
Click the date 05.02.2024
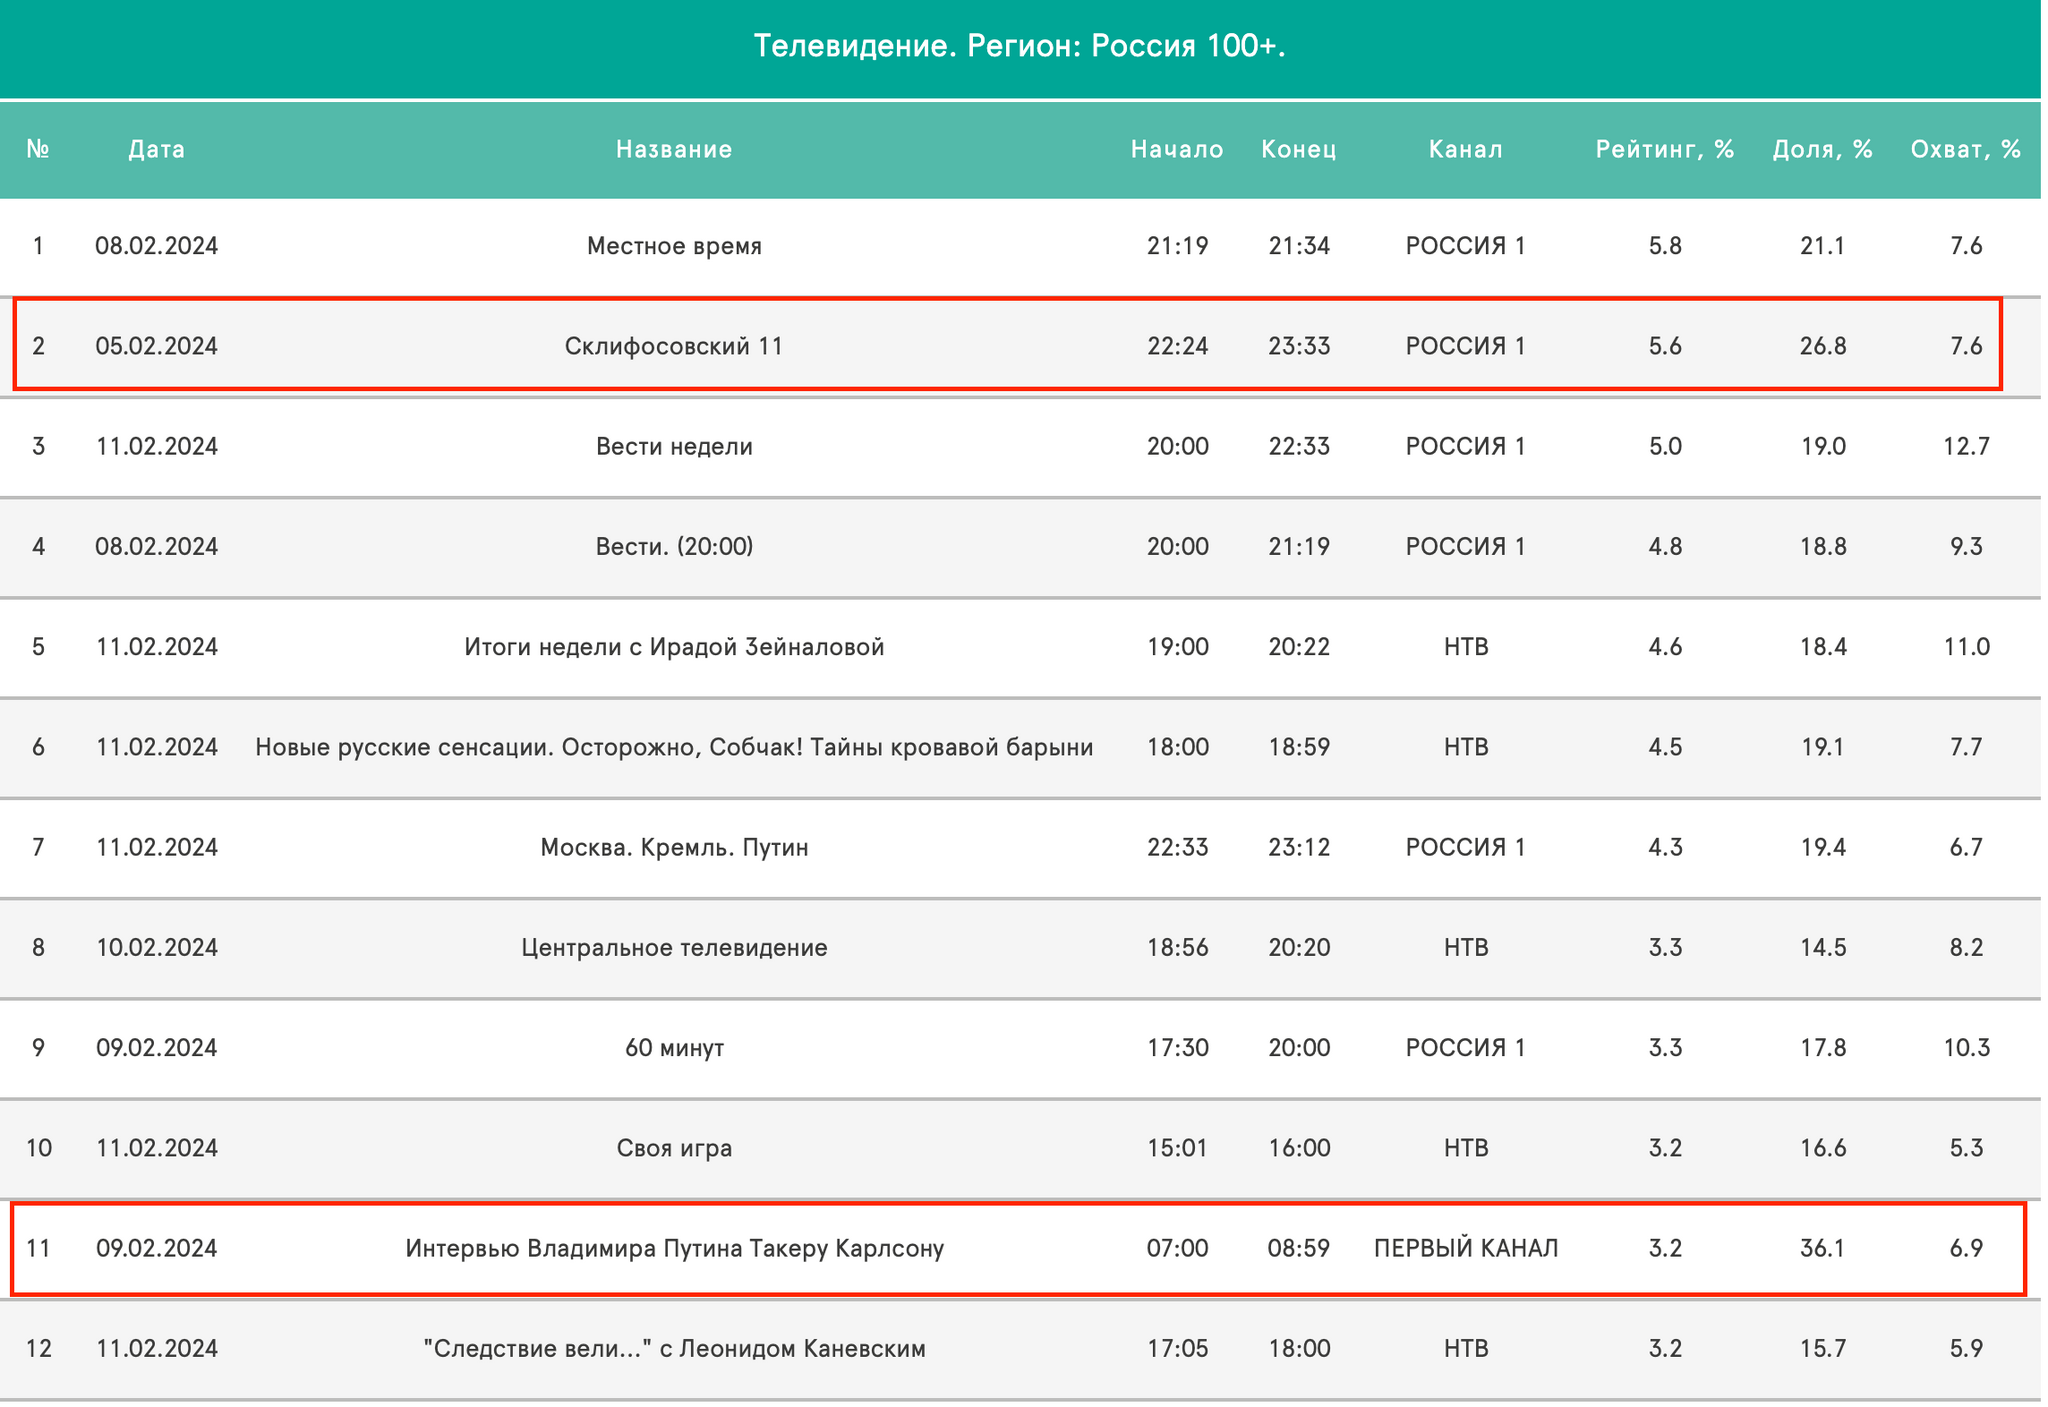pyautogui.click(x=157, y=346)
